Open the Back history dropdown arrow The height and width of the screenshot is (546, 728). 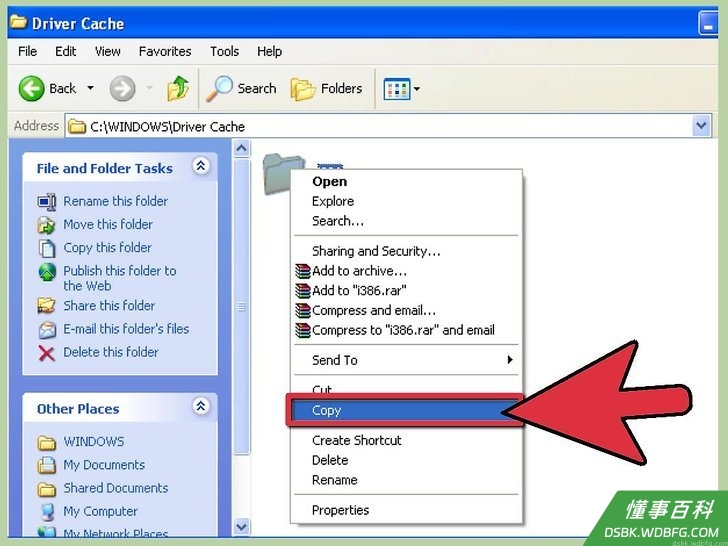[x=91, y=88]
